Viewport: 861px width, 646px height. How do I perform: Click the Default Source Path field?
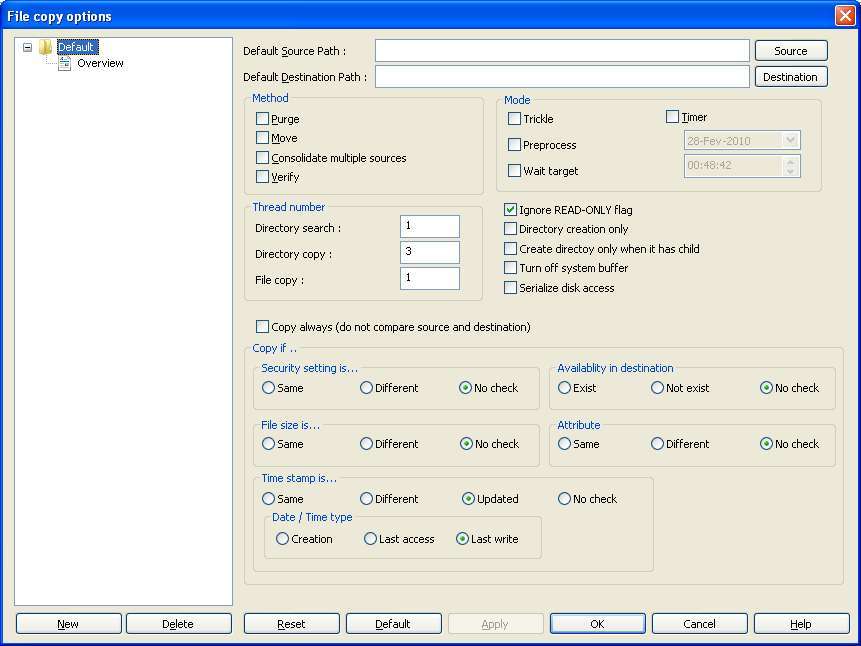562,51
